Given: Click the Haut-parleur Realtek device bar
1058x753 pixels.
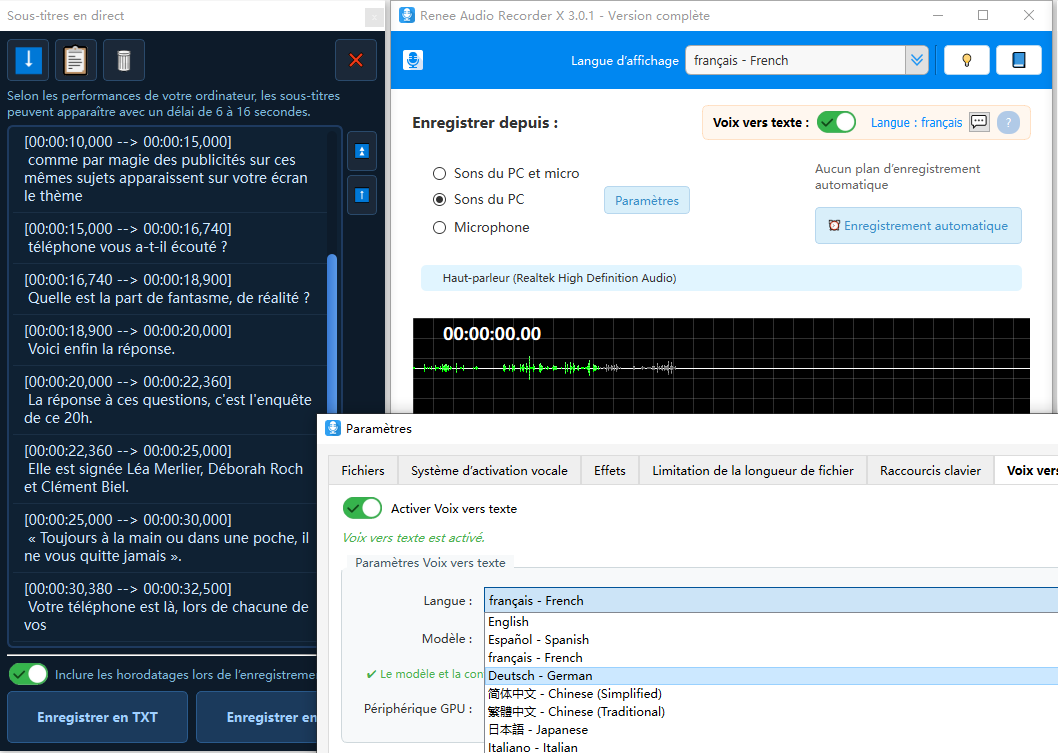Looking at the screenshot, I should tap(721, 278).
